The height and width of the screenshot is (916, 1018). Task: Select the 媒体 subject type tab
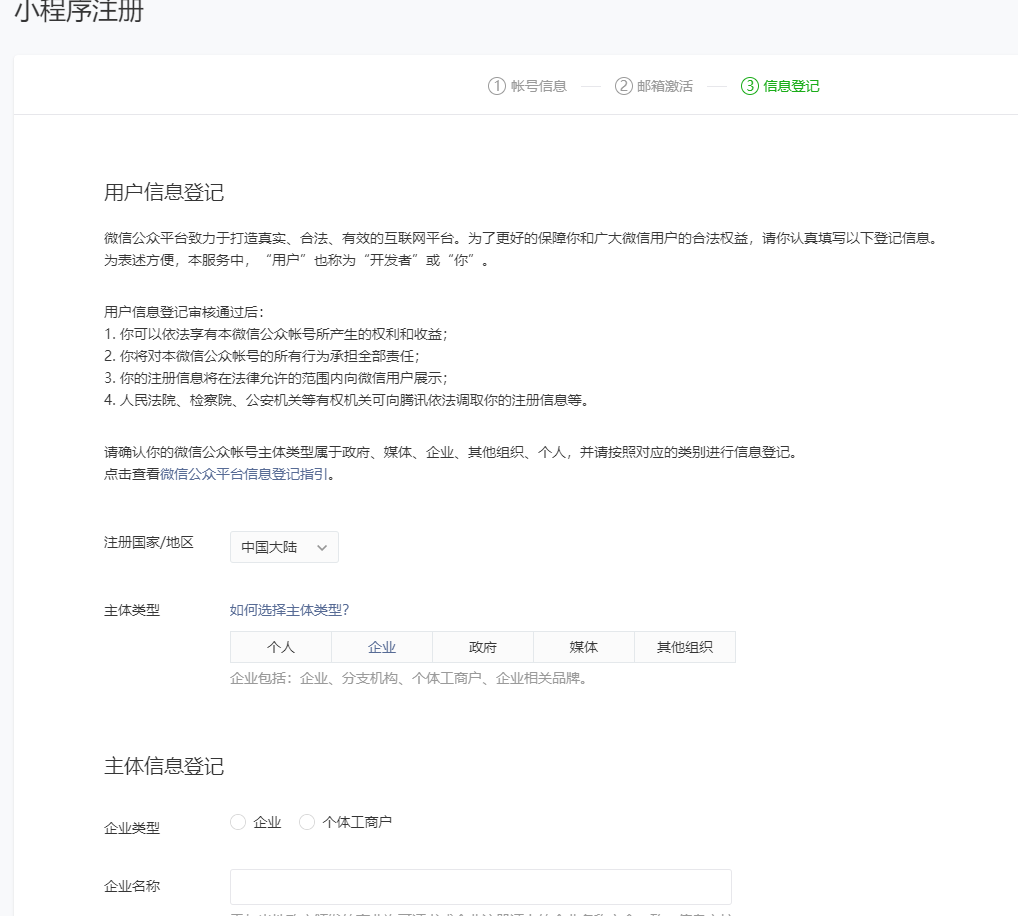584,647
